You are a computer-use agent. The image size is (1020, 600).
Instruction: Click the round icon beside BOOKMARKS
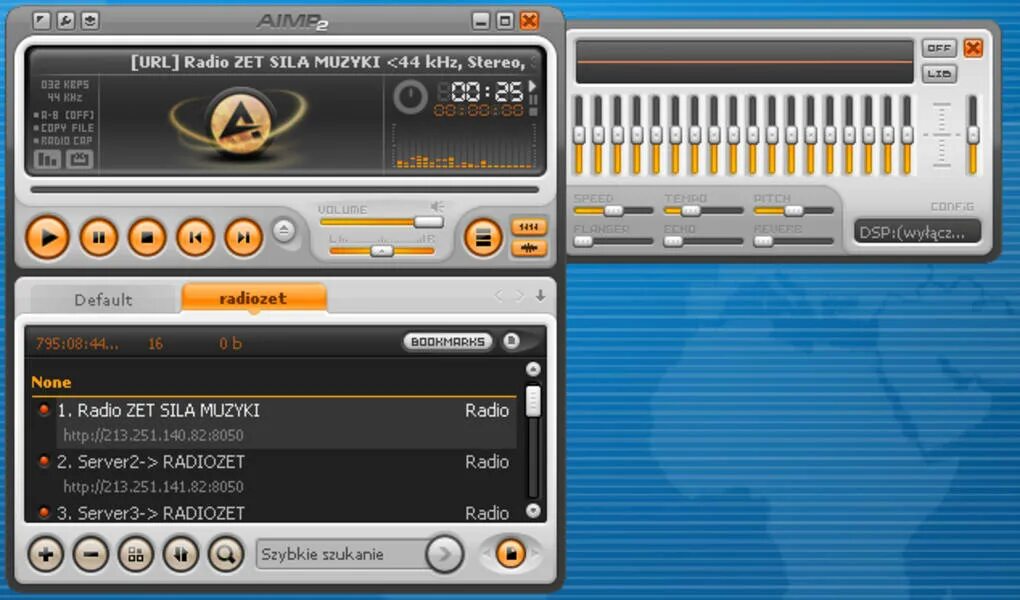click(x=512, y=341)
